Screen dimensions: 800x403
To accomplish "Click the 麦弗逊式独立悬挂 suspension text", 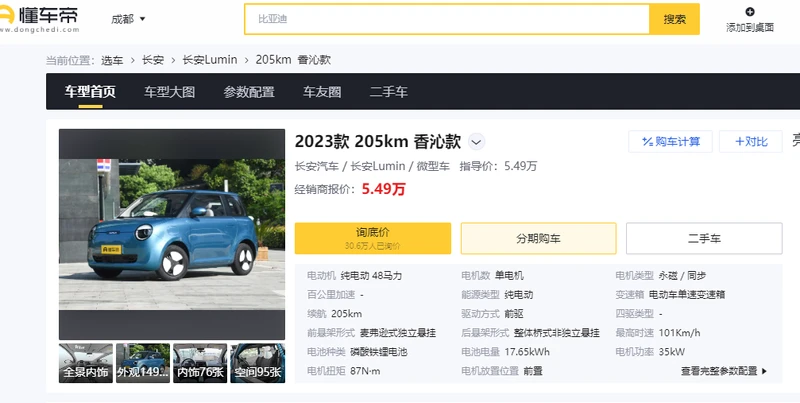I will [398, 333].
